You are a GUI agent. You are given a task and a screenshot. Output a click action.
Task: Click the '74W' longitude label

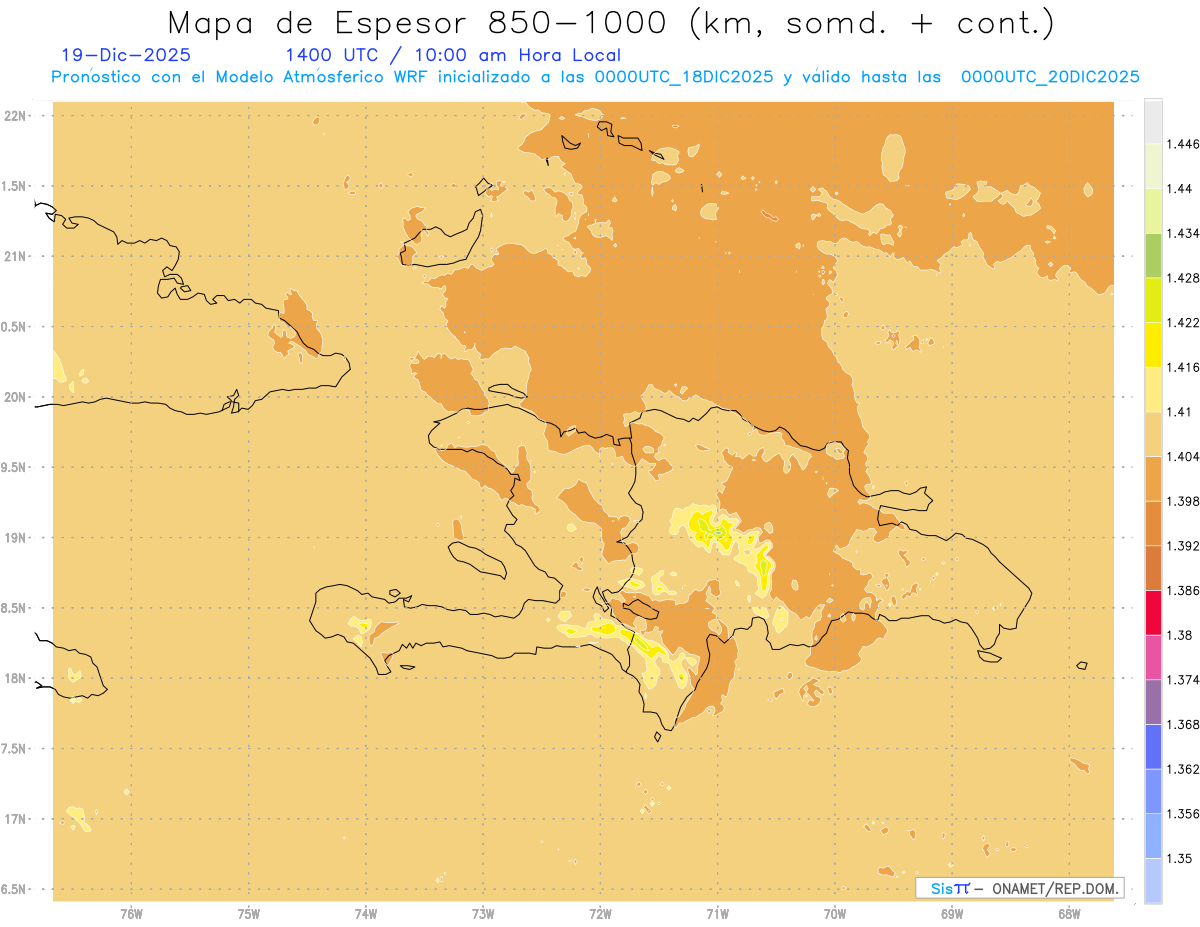[x=366, y=914]
